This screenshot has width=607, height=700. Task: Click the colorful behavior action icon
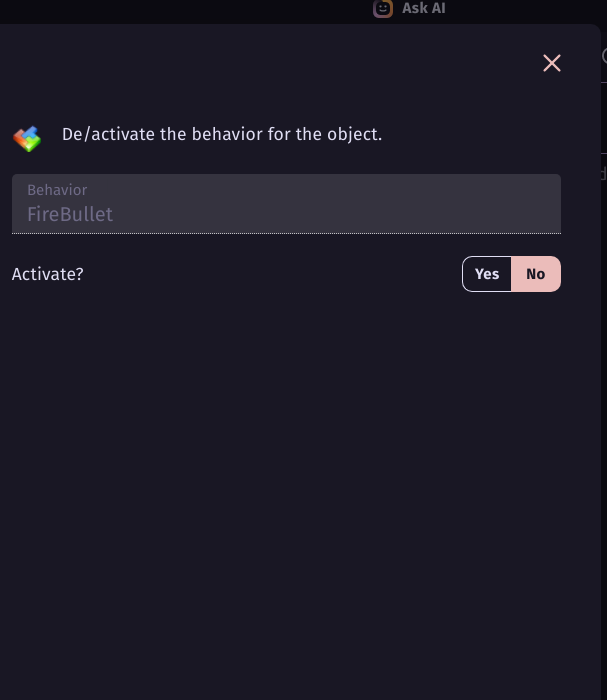(27, 138)
